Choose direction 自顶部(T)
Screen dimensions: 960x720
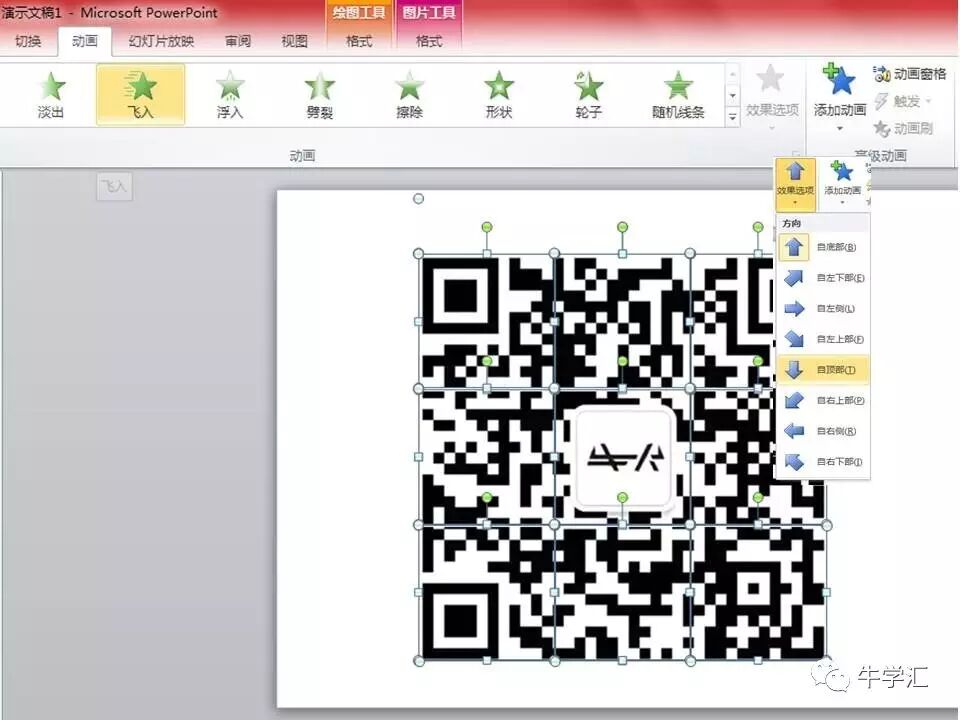pyautogui.click(x=823, y=369)
